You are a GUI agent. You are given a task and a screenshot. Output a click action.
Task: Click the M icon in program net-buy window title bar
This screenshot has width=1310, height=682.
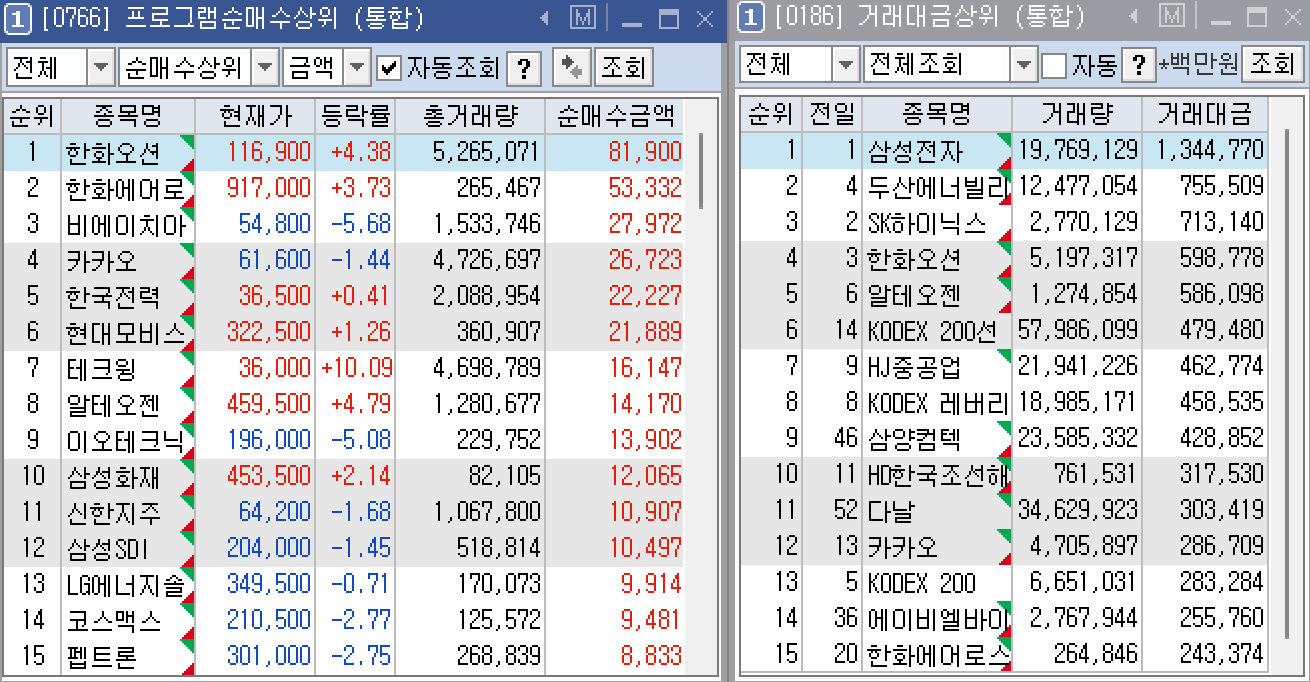[x=583, y=18]
